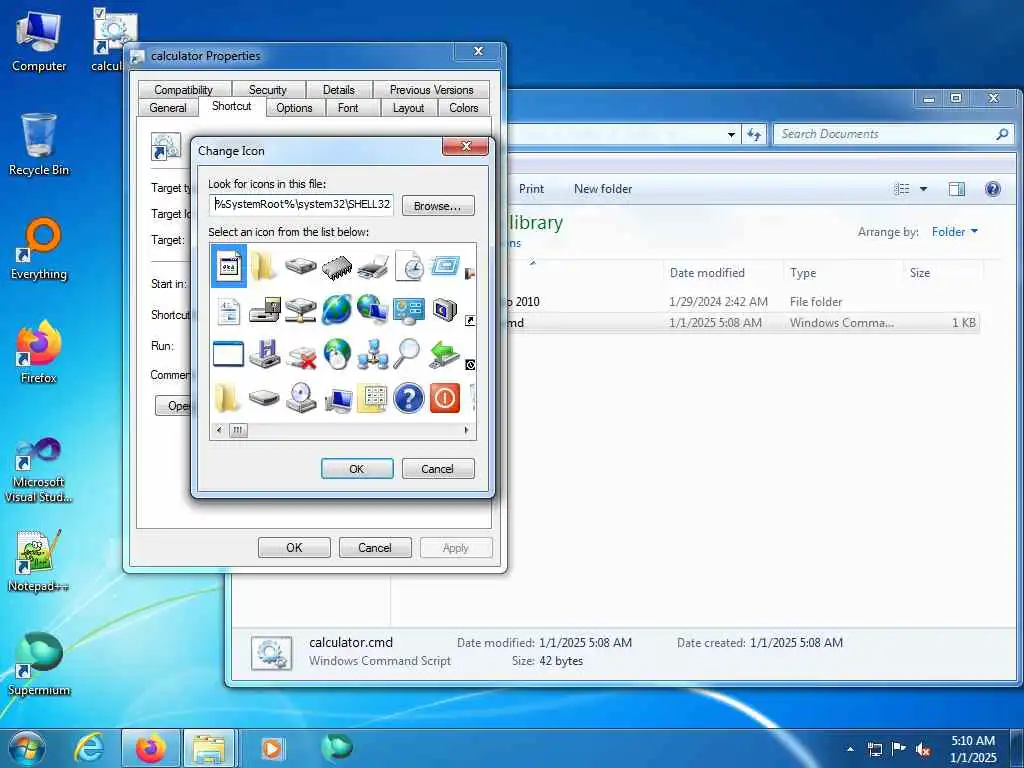Screen dimensions: 1024x768
Task: Click the icon file path field
Action: point(302,204)
